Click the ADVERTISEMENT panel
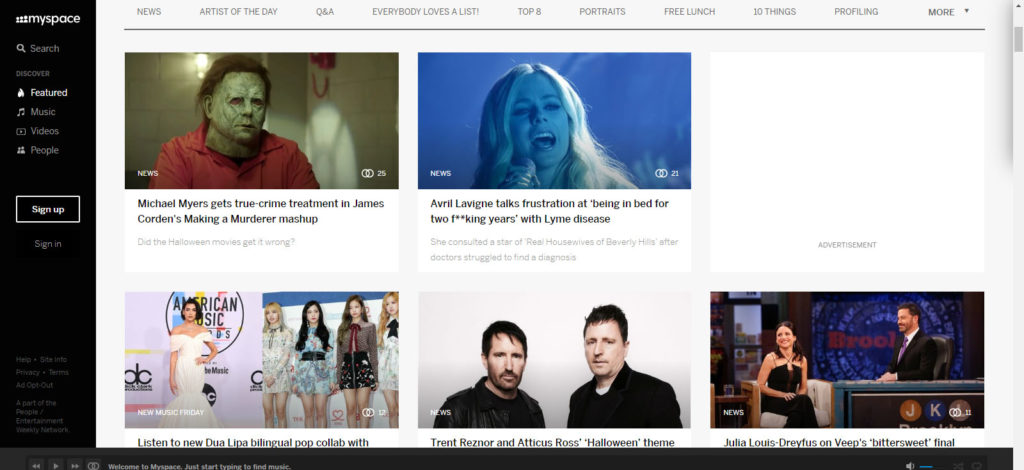 click(847, 162)
